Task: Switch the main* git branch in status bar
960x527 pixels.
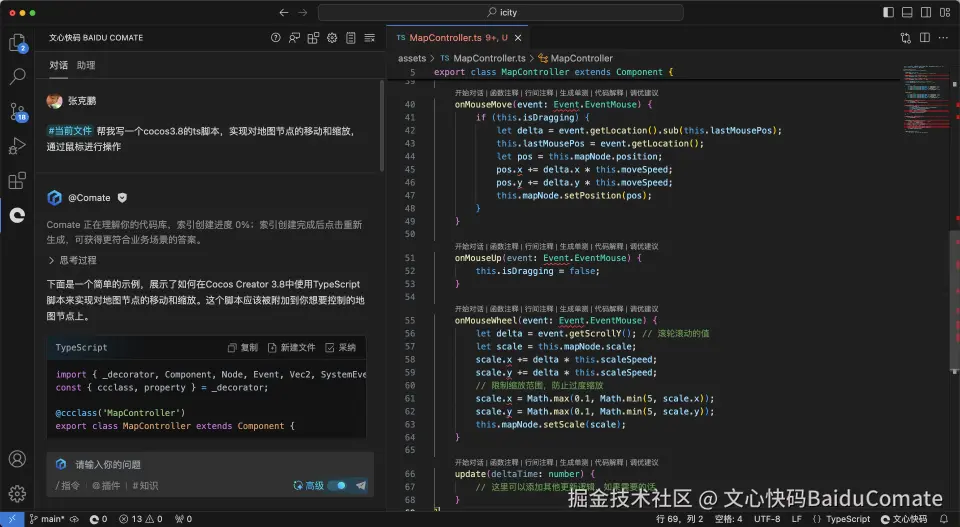Action: (x=47, y=519)
